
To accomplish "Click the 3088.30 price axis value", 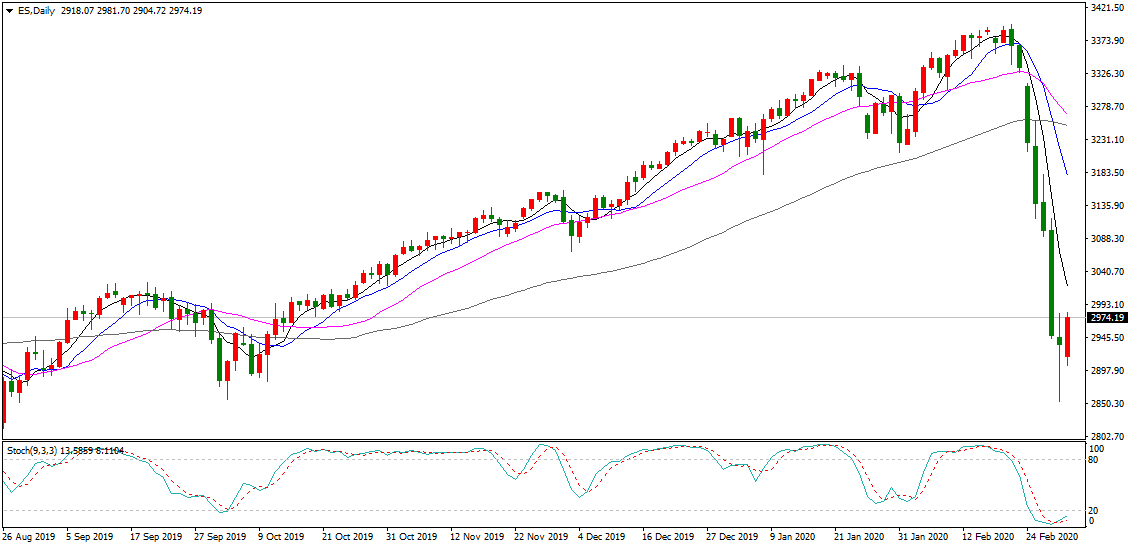I will pyautogui.click(x=1106, y=239).
